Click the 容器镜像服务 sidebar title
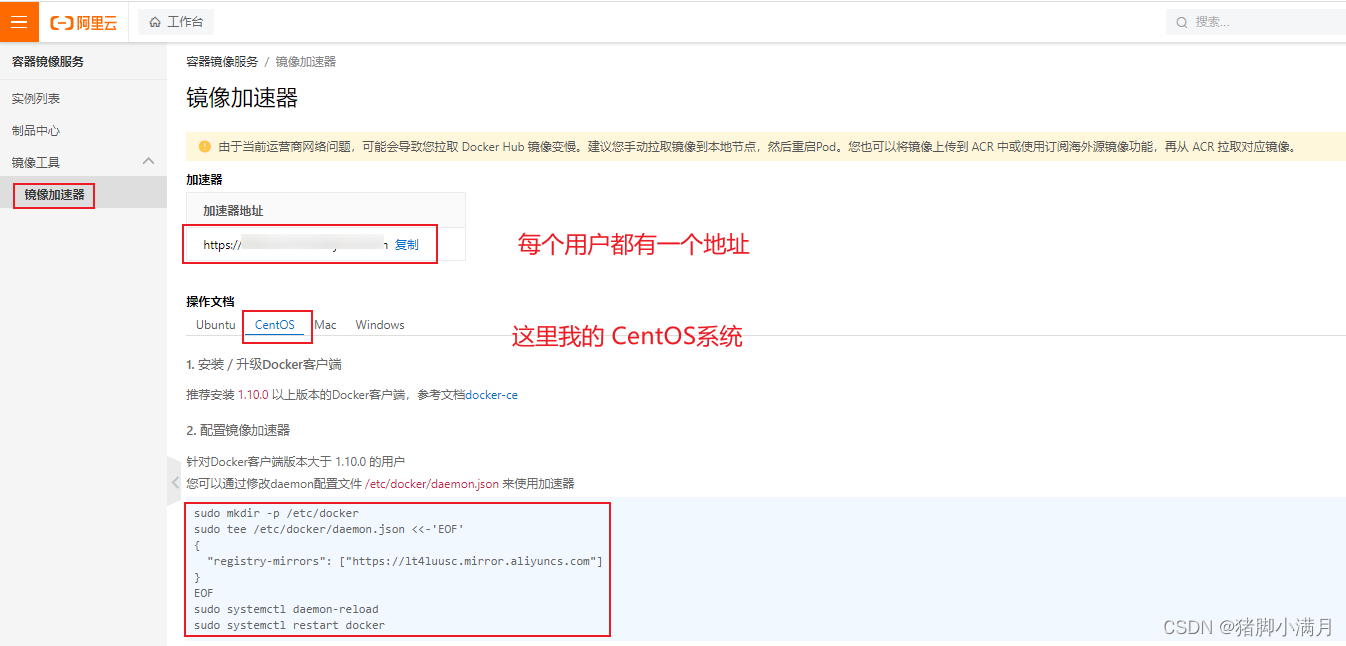1346x646 pixels. (48, 62)
